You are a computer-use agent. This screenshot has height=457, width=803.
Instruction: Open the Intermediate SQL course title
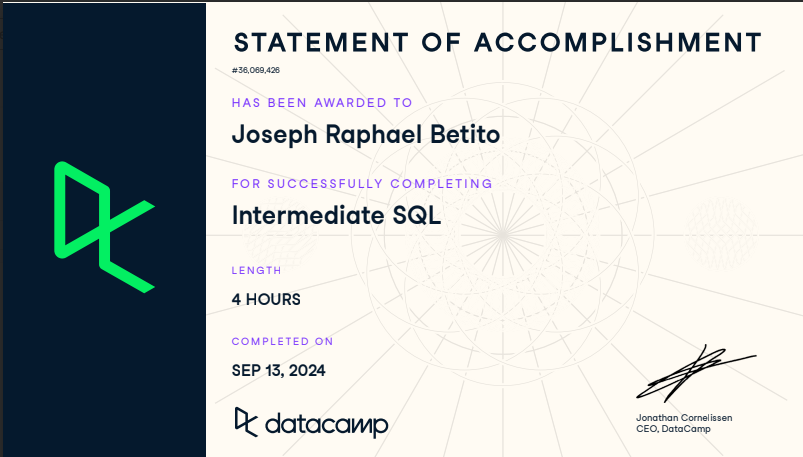(x=336, y=215)
